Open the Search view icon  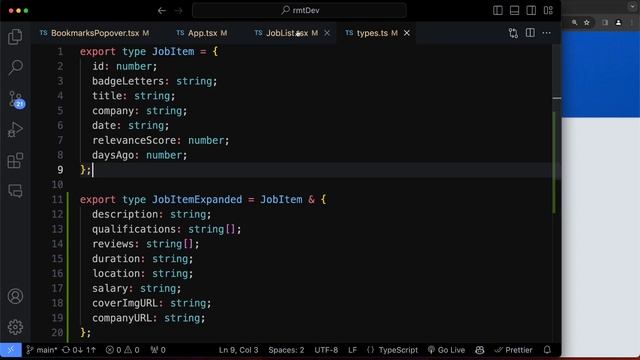(x=15, y=67)
